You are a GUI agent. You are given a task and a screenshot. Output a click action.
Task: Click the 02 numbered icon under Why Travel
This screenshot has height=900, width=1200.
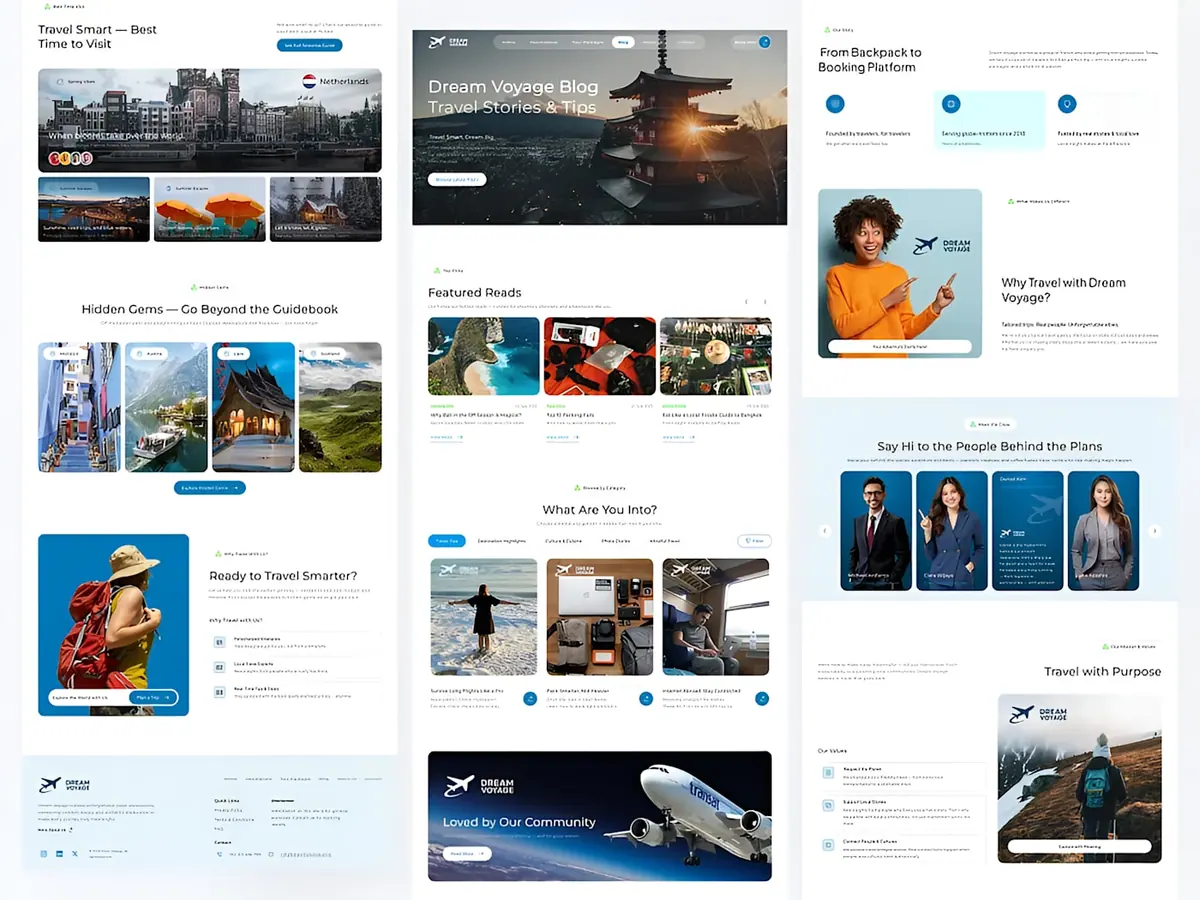pyautogui.click(x=219, y=667)
